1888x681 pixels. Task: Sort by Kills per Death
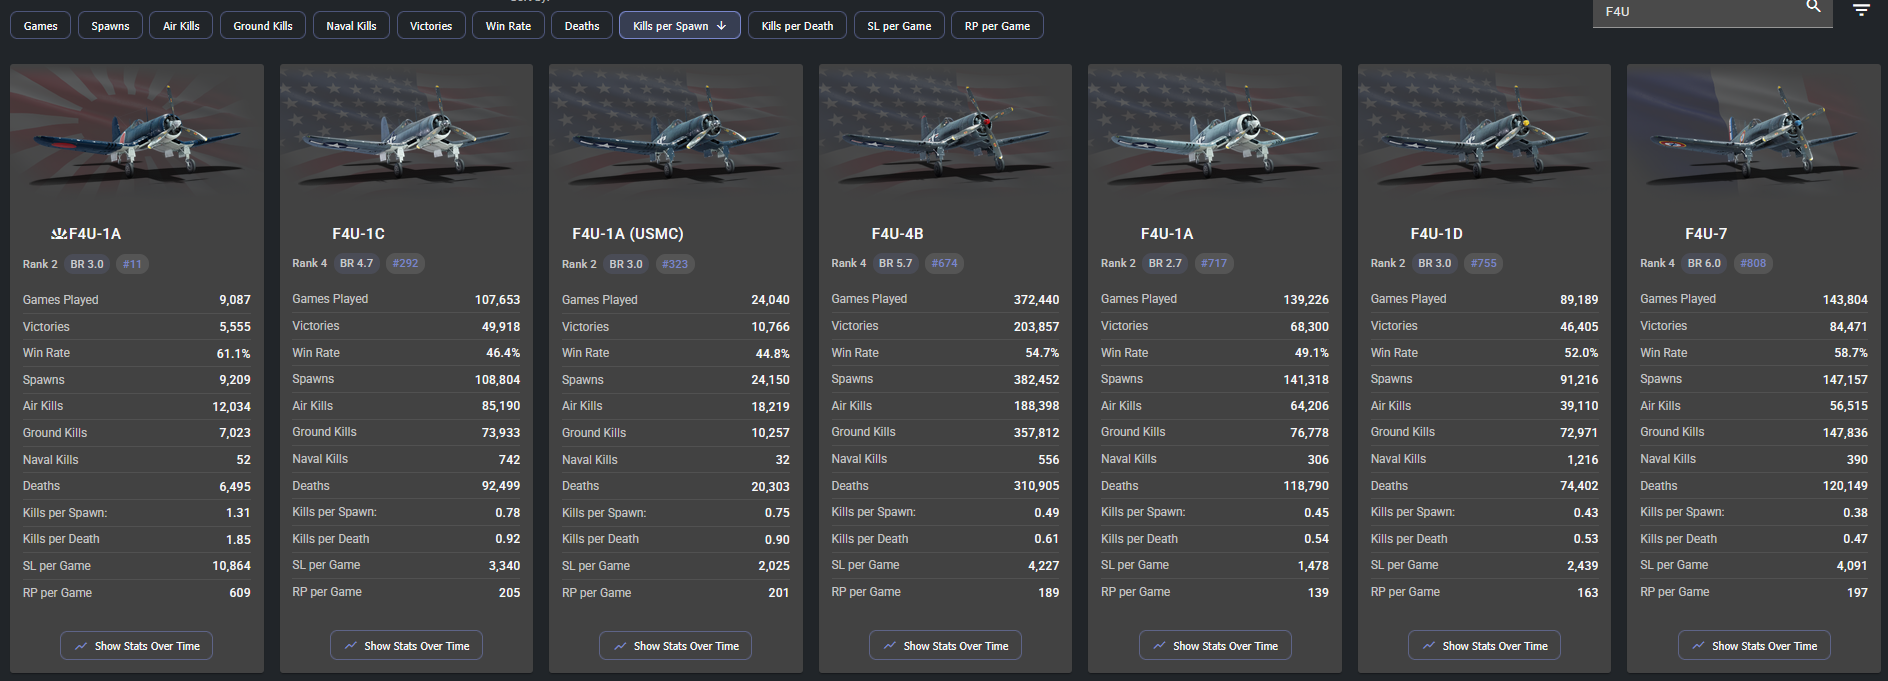click(797, 26)
